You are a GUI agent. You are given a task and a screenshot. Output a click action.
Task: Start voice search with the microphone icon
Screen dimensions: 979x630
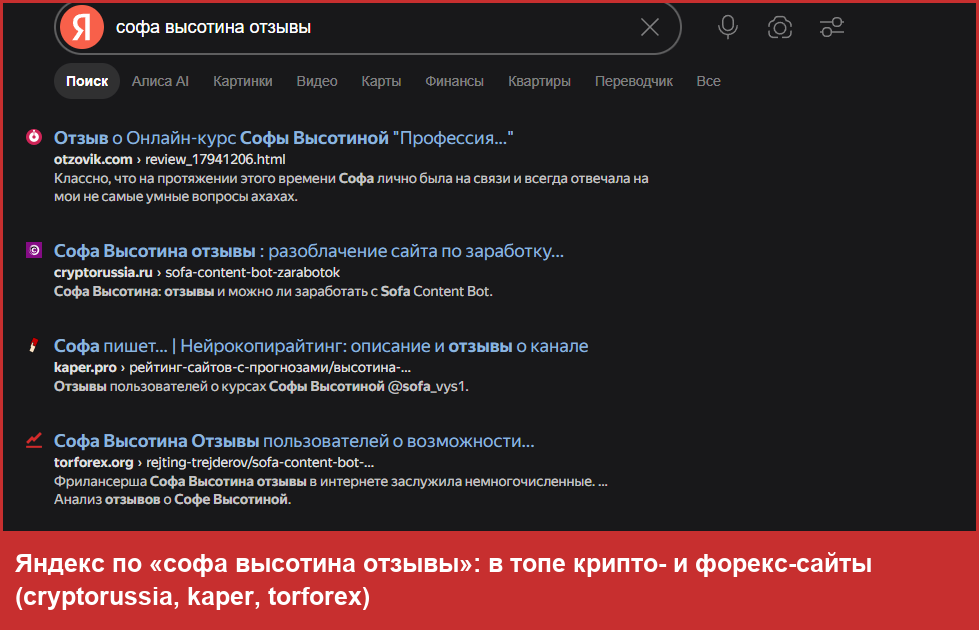[727, 27]
